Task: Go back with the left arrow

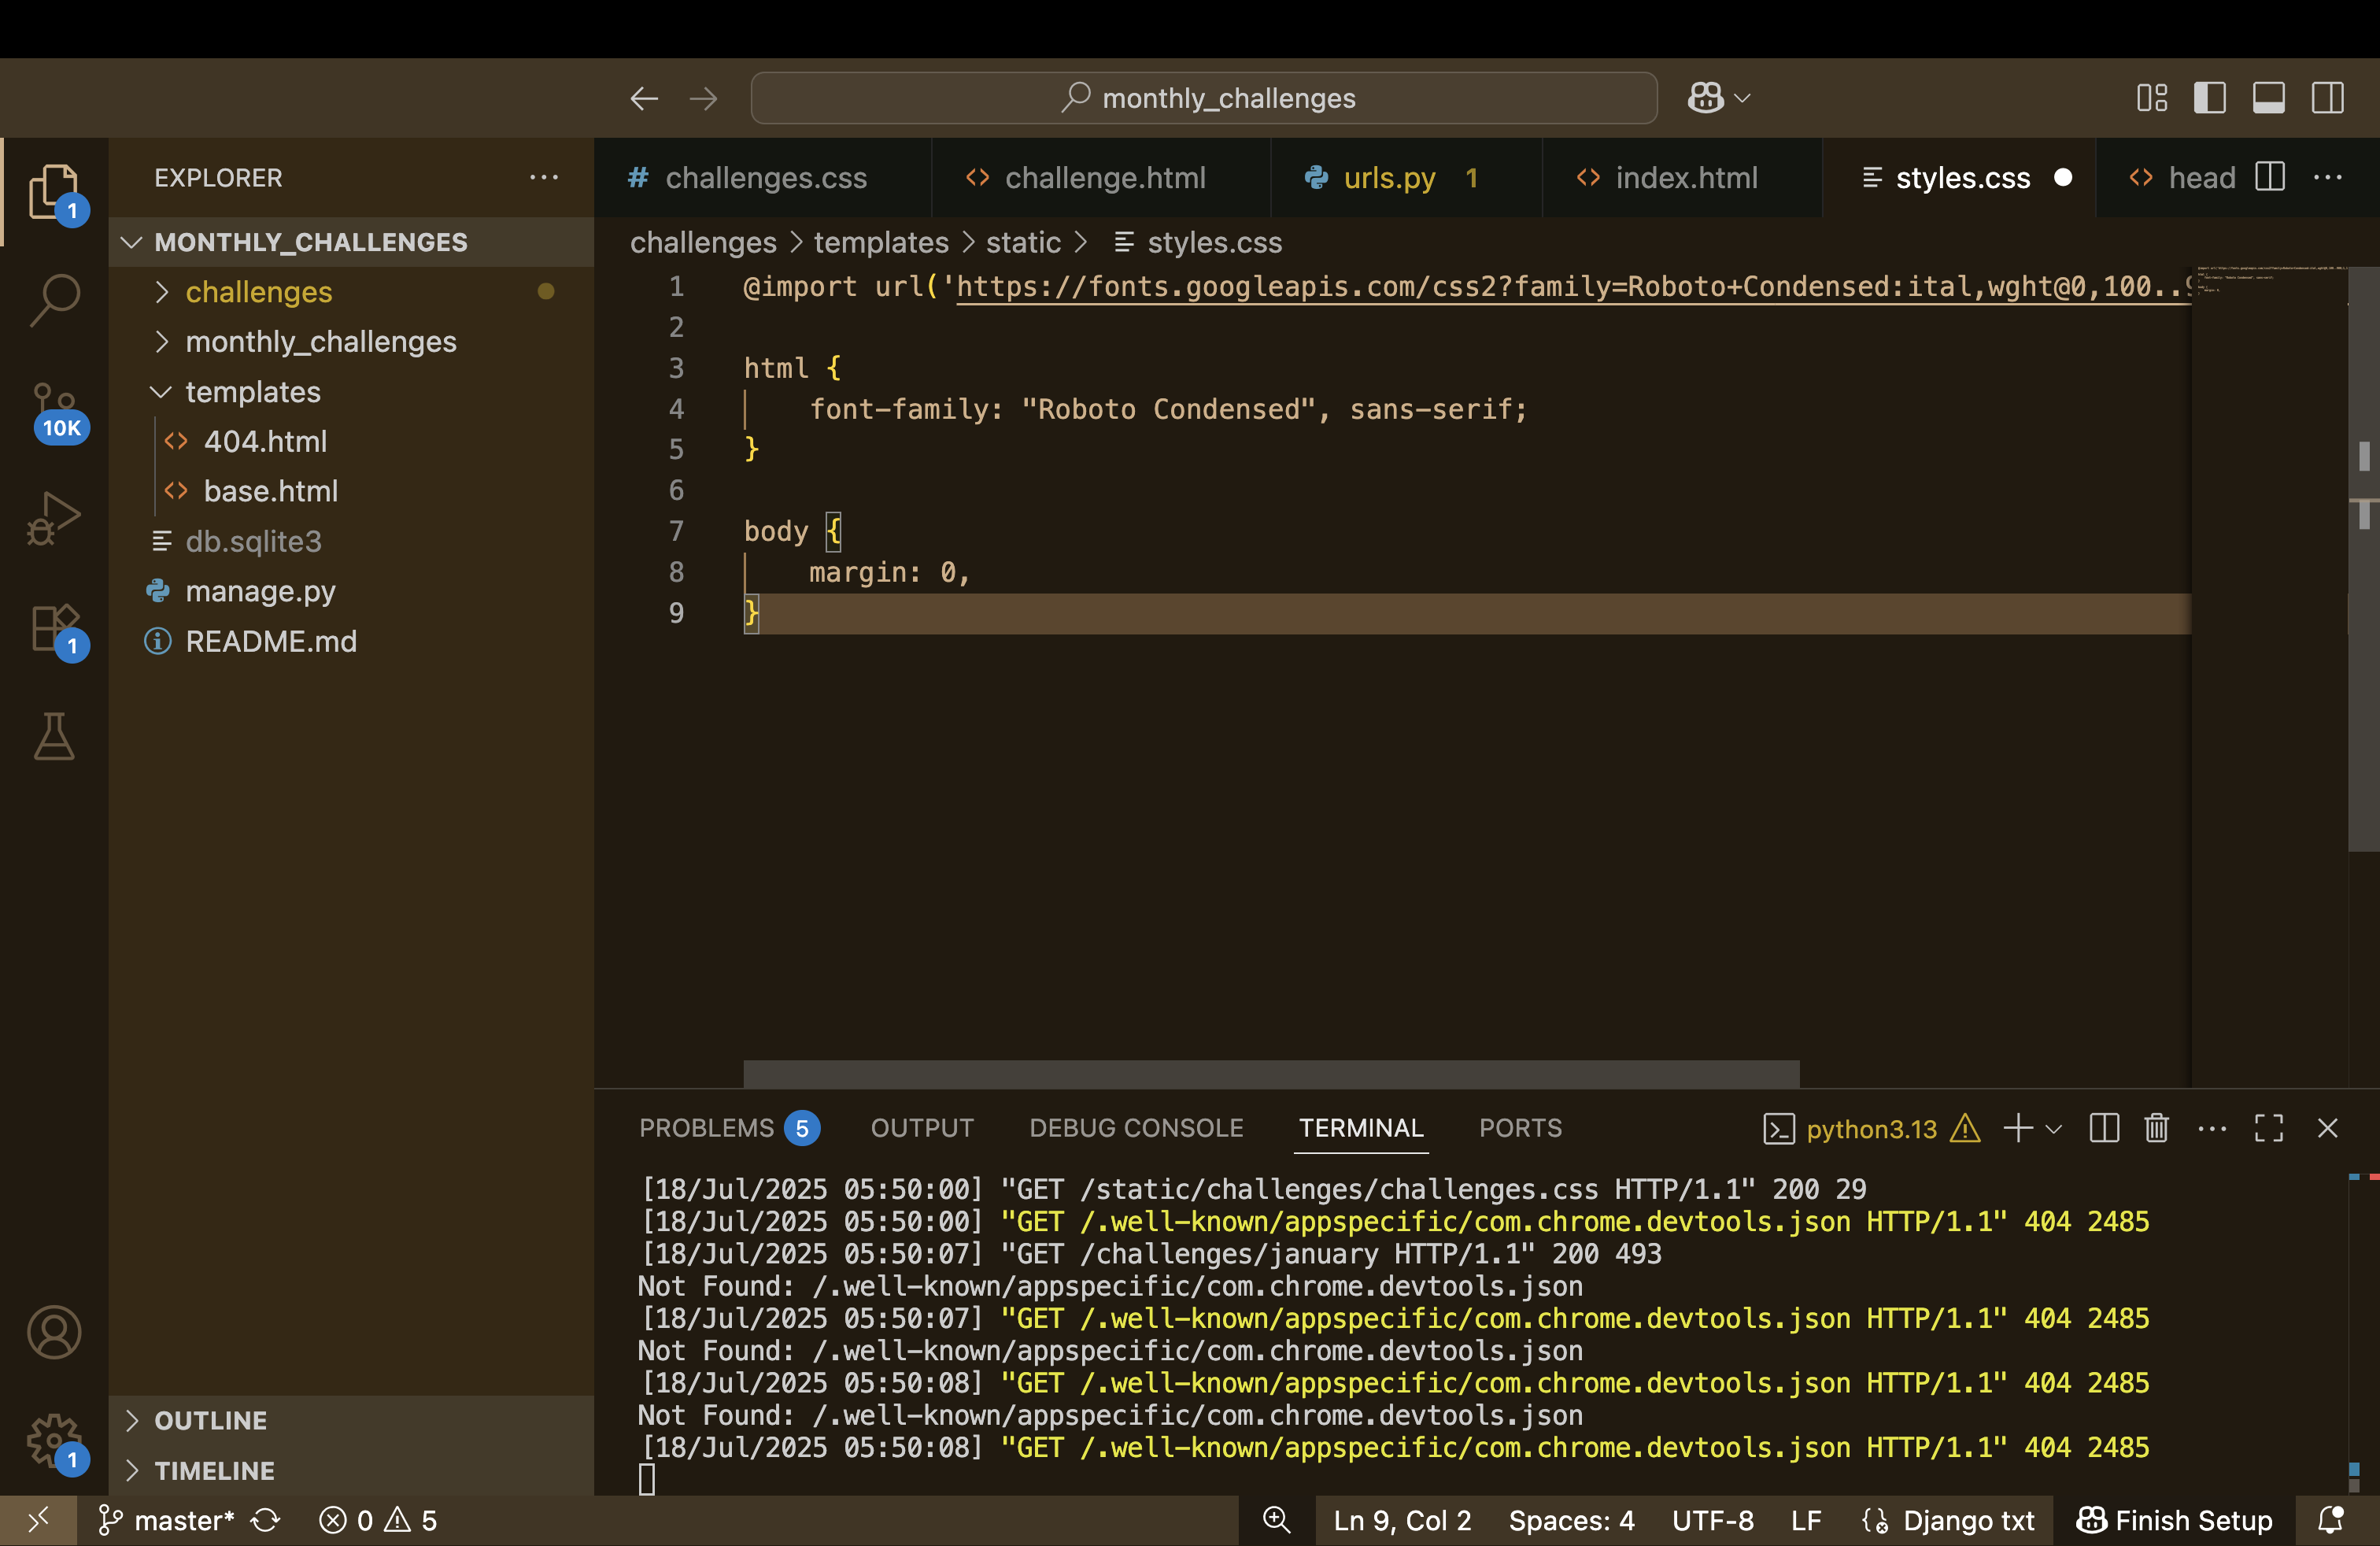Action: tap(644, 98)
